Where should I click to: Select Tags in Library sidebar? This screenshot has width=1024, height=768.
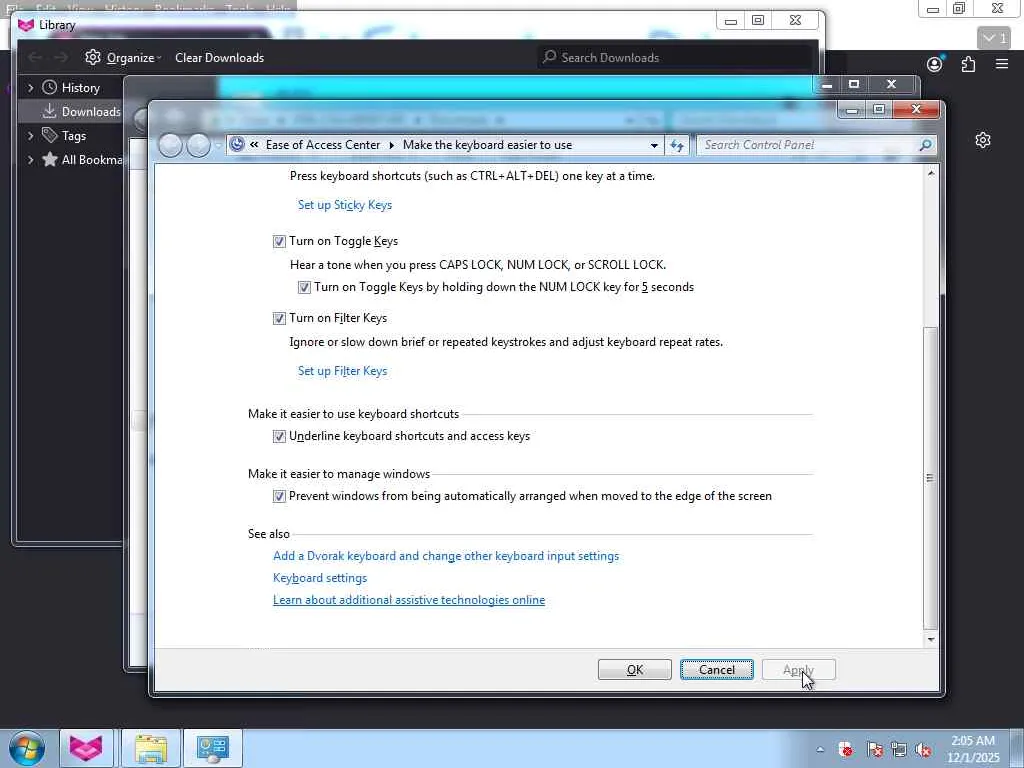click(x=74, y=136)
